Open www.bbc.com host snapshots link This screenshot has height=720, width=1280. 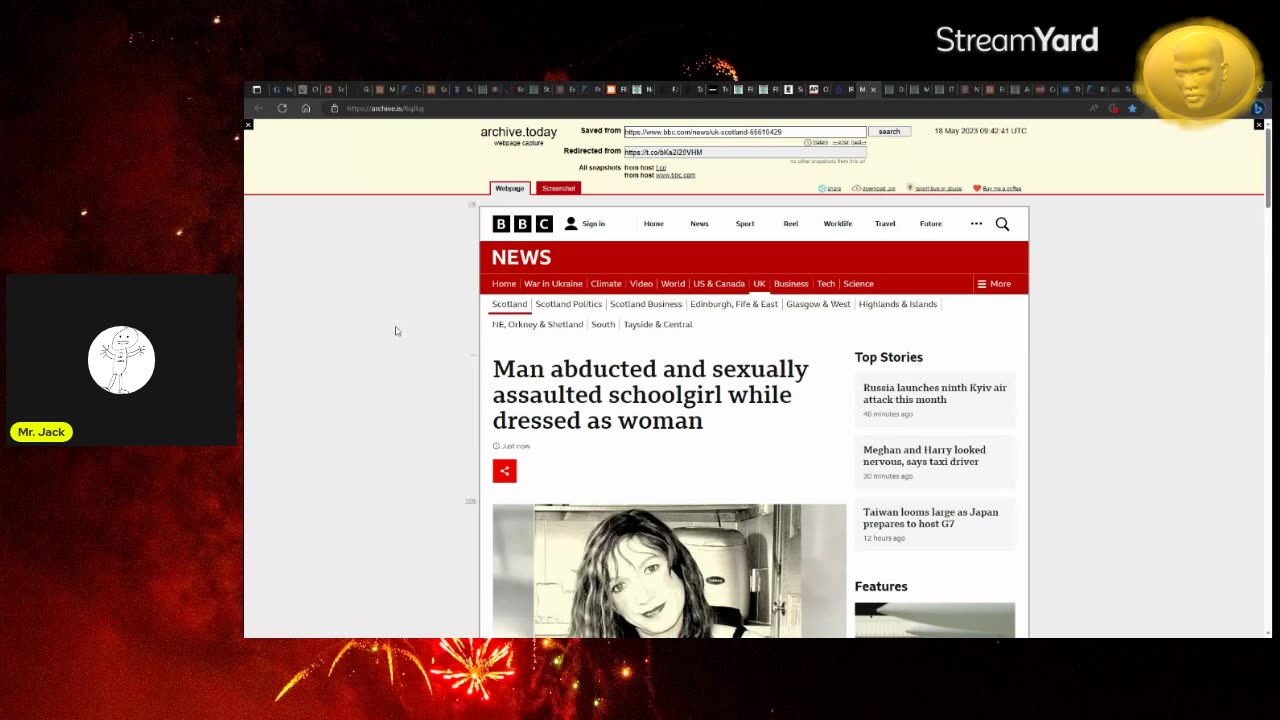675,175
